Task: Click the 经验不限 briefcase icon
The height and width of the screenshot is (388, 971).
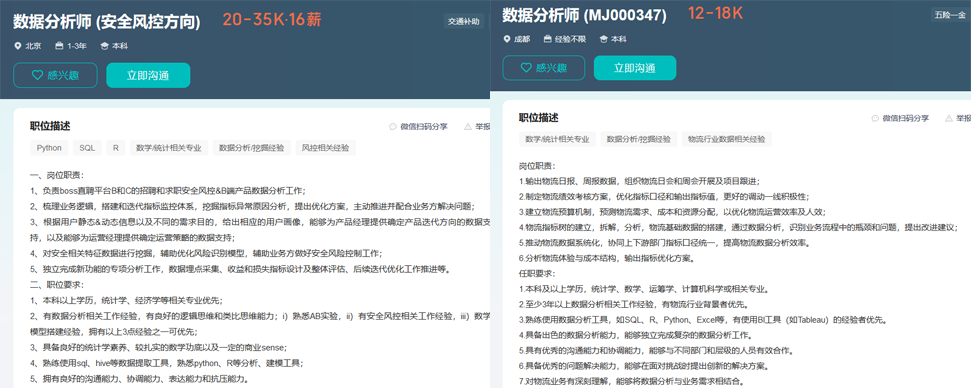Action: click(547, 39)
